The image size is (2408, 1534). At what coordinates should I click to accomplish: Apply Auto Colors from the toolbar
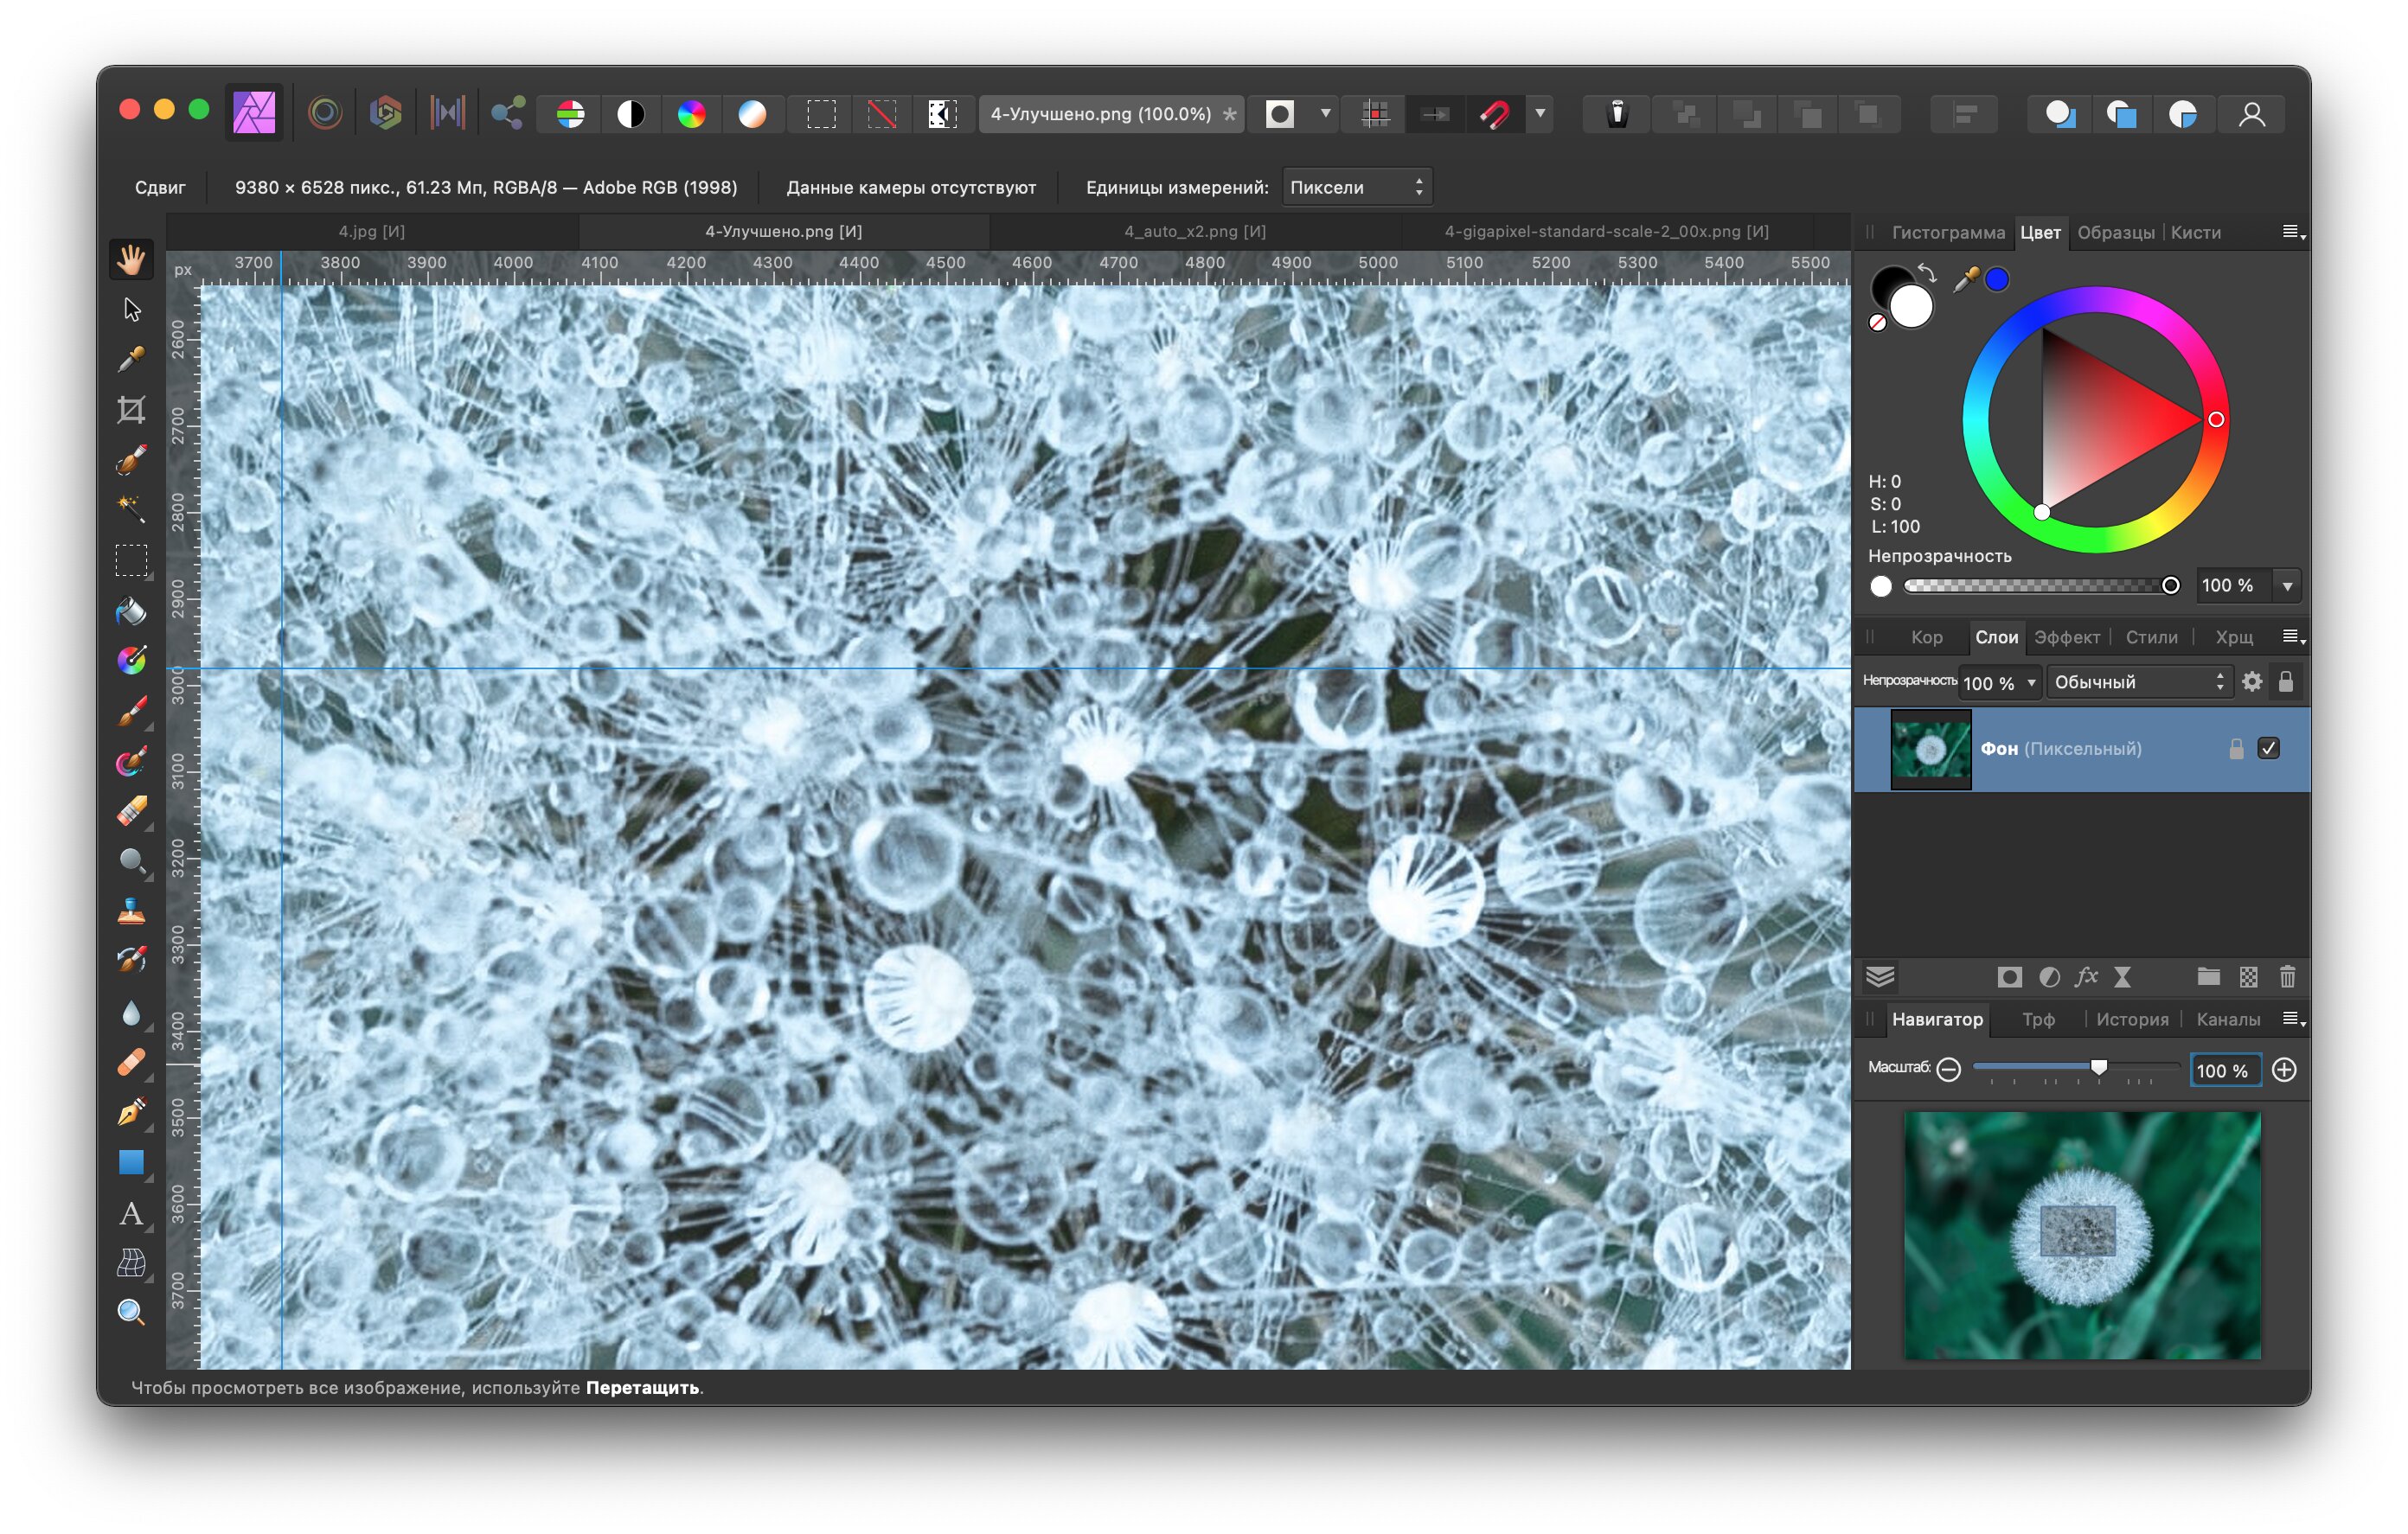(691, 114)
